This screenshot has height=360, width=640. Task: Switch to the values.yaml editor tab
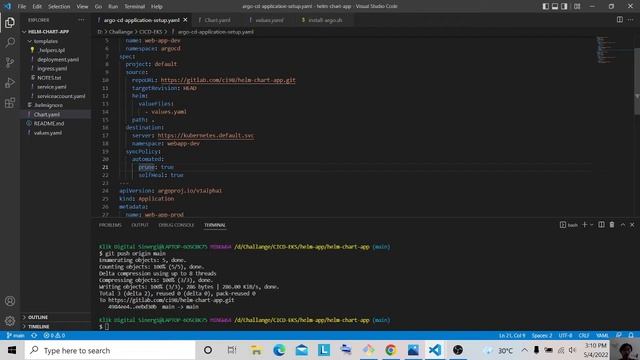click(x=269, y=20)
